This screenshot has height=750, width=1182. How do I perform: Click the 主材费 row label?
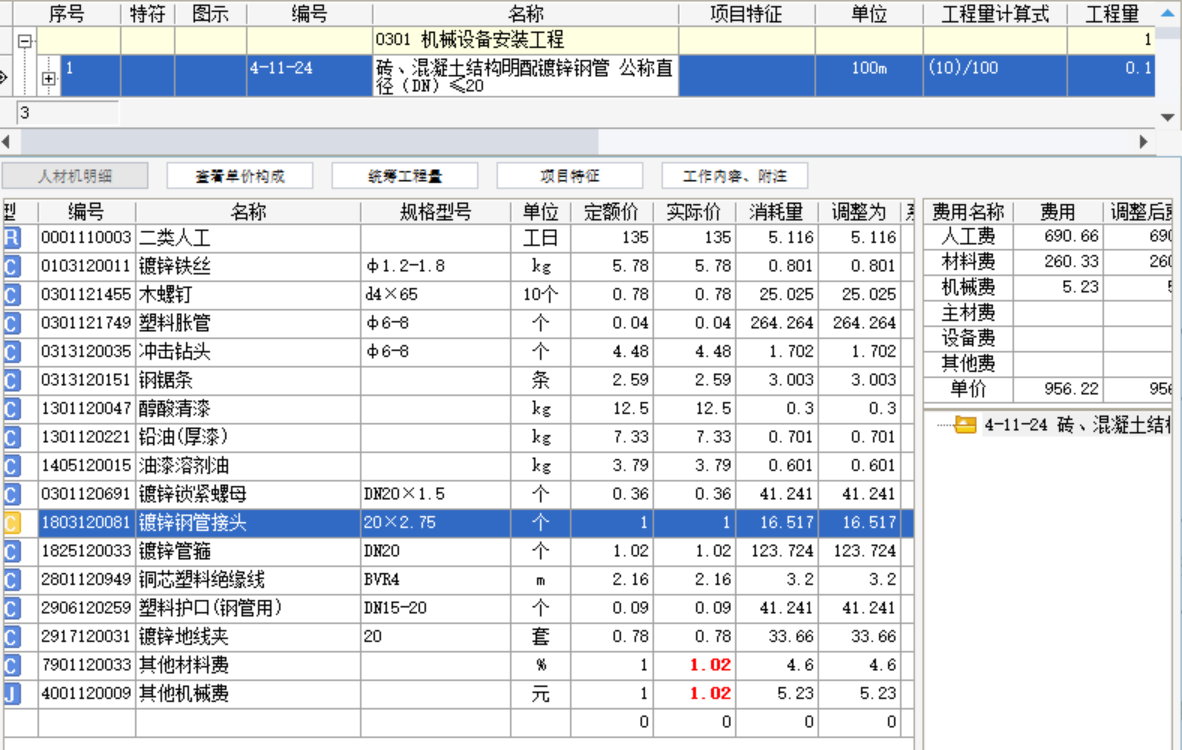tap(968, 313)
